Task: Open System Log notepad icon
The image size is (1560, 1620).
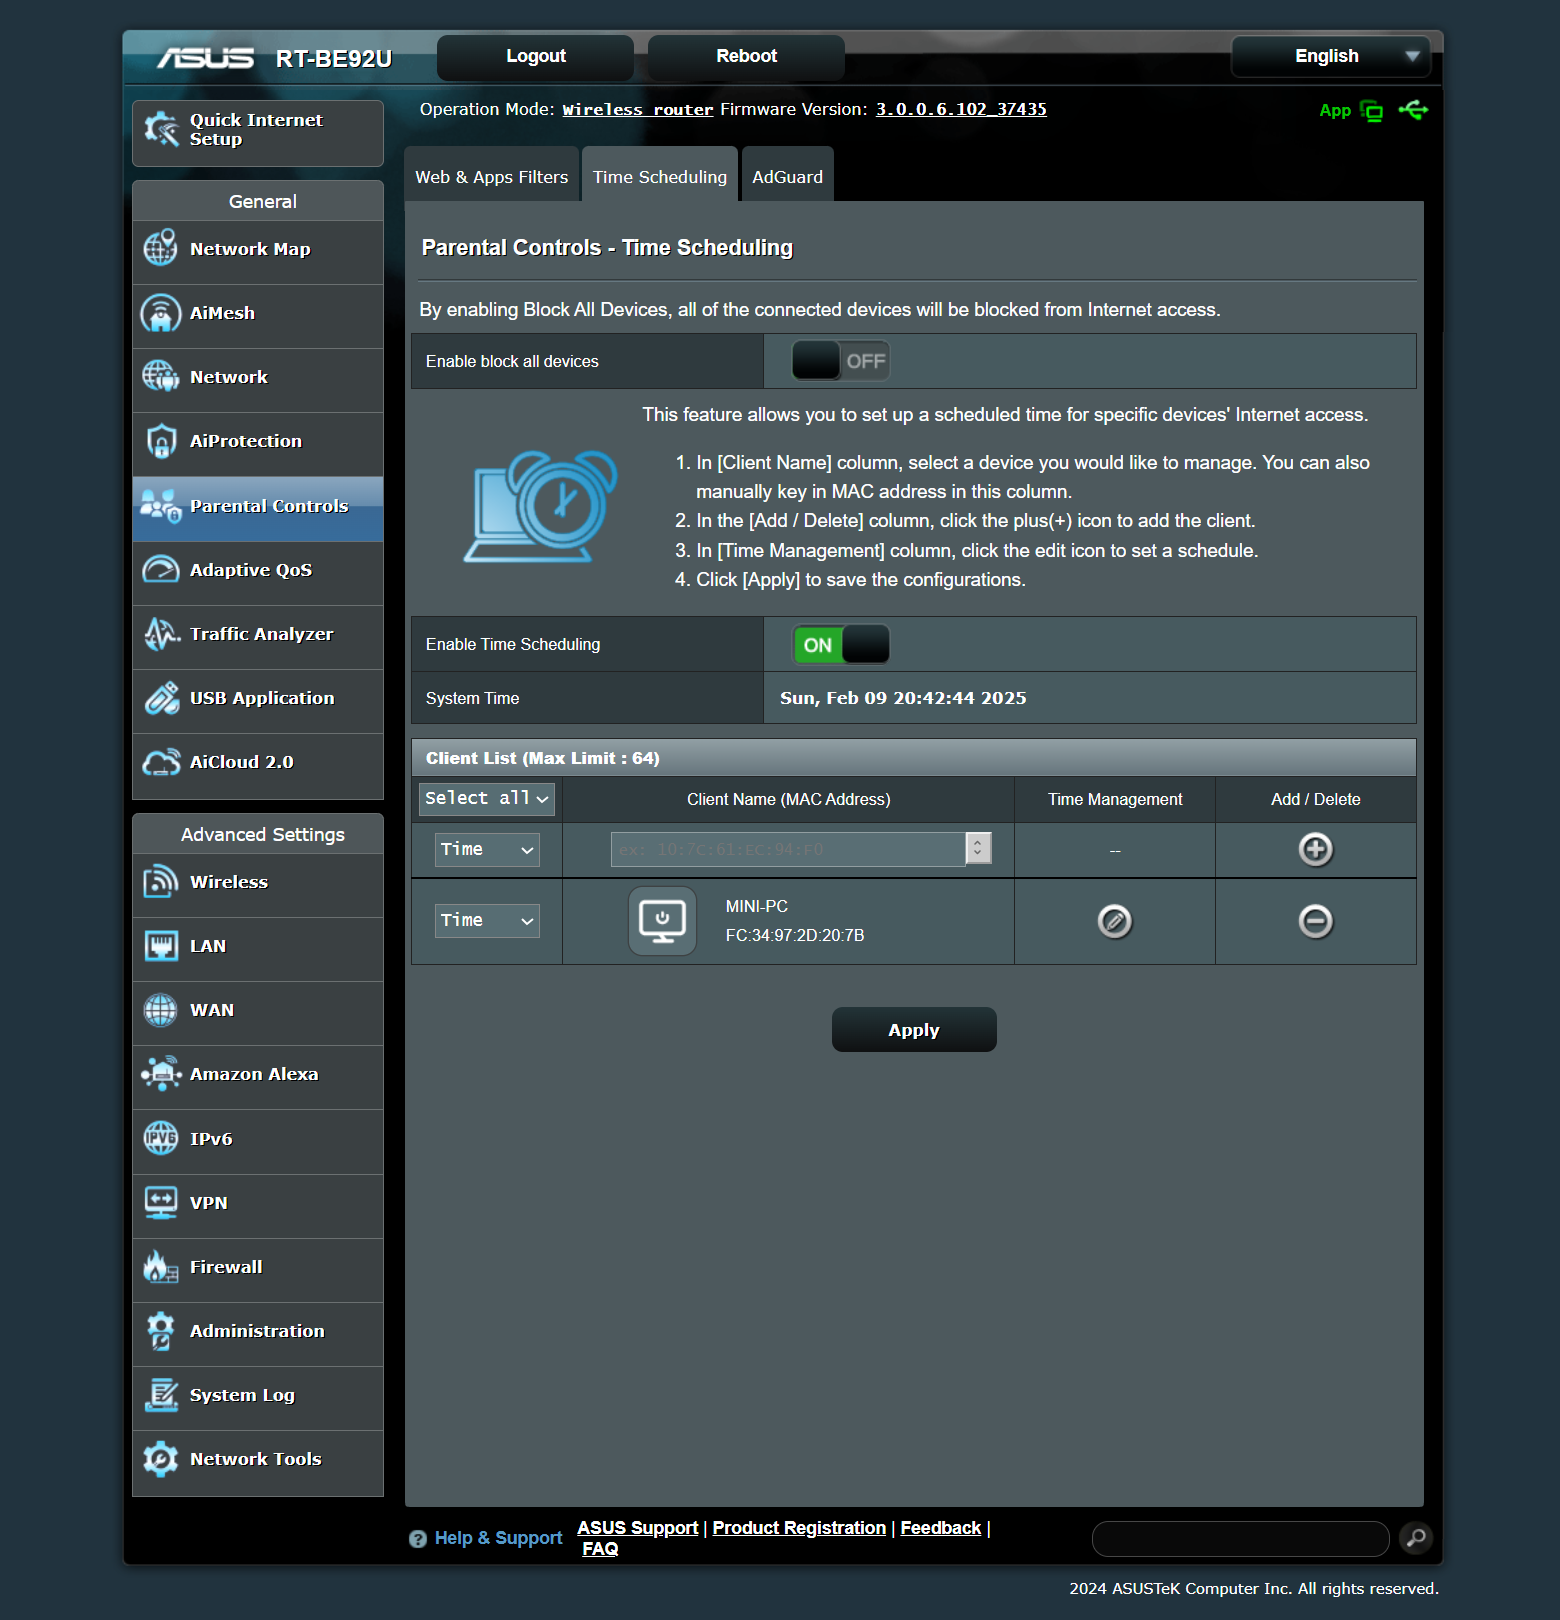Action: pyautogui.click(x=161, y=1395)
